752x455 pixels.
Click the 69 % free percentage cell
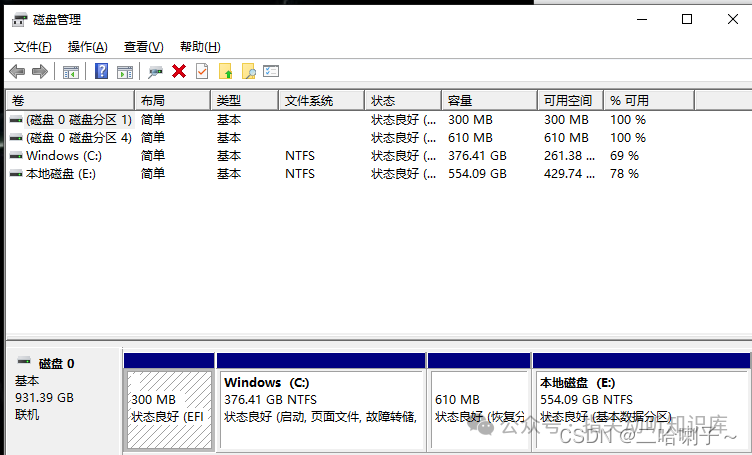pos(624,156)
